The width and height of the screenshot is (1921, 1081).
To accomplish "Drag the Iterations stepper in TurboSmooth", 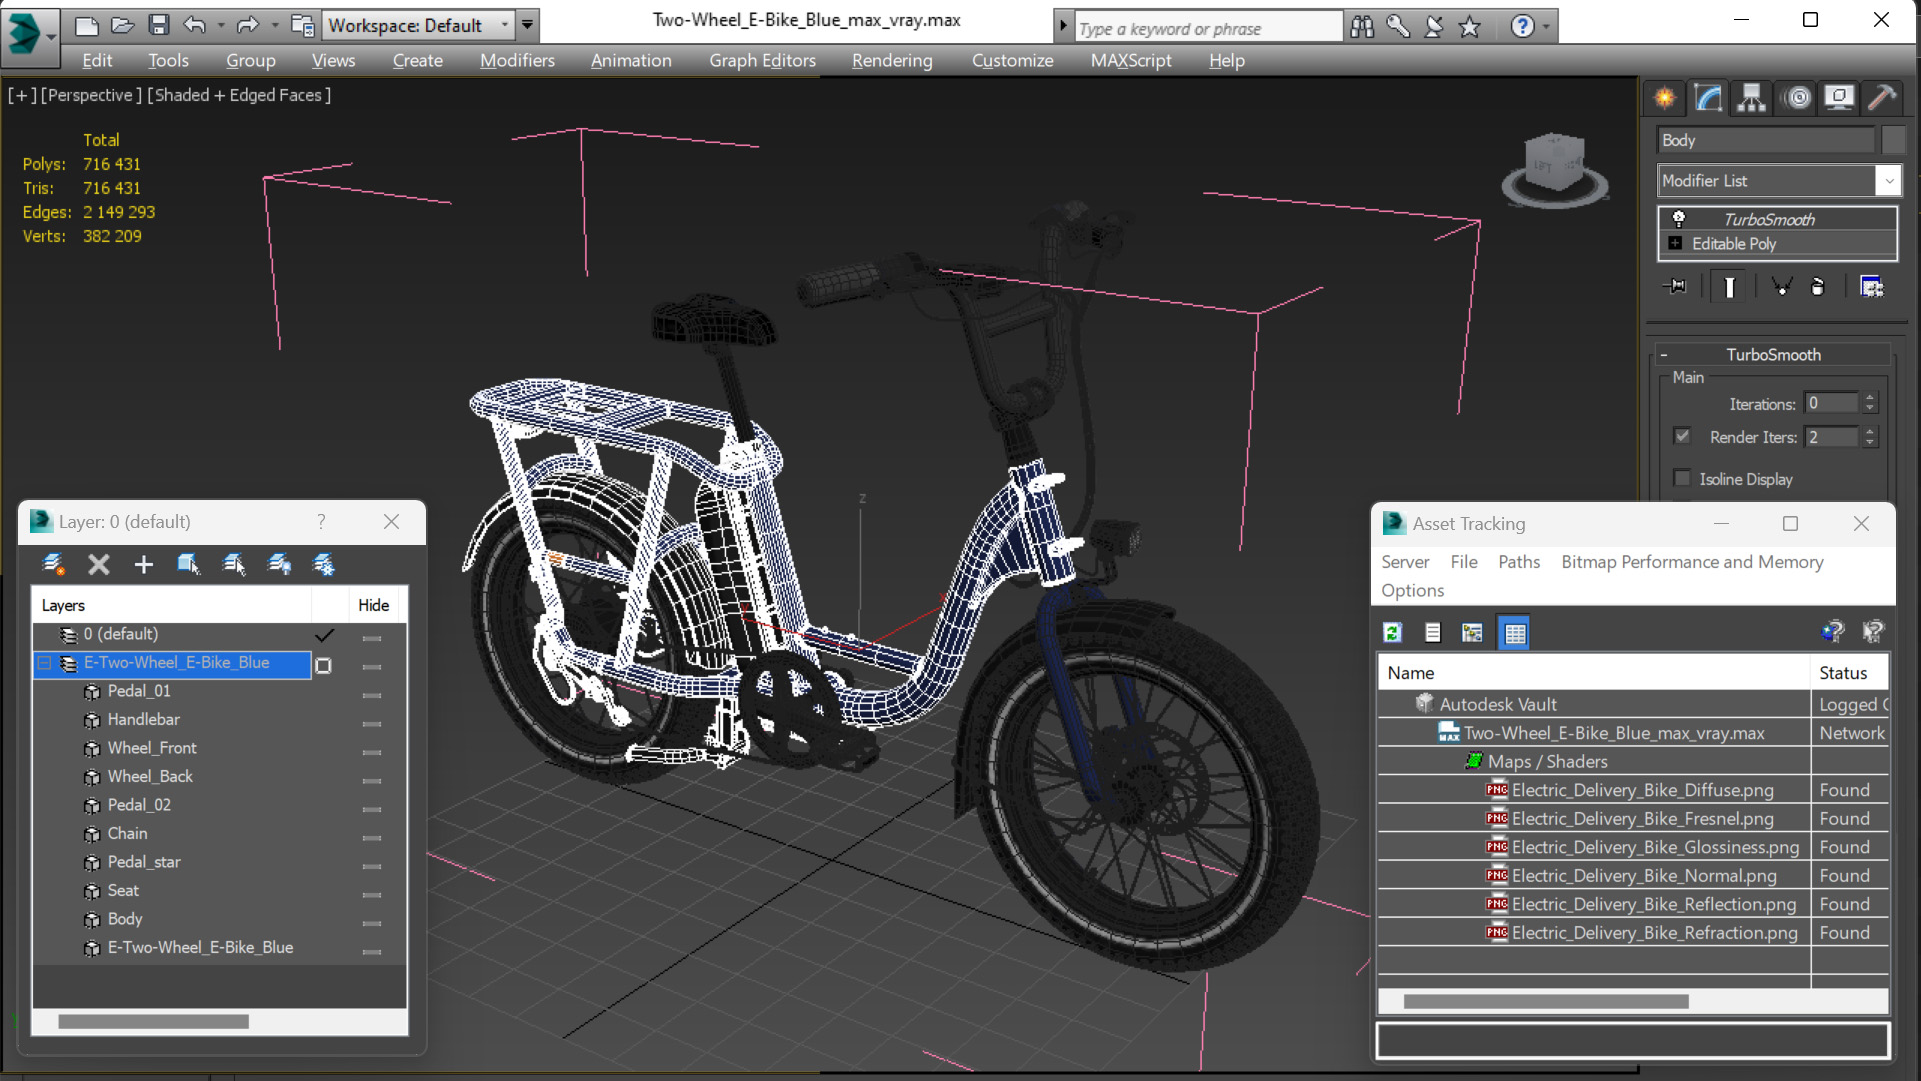I will click(1874, 404).
